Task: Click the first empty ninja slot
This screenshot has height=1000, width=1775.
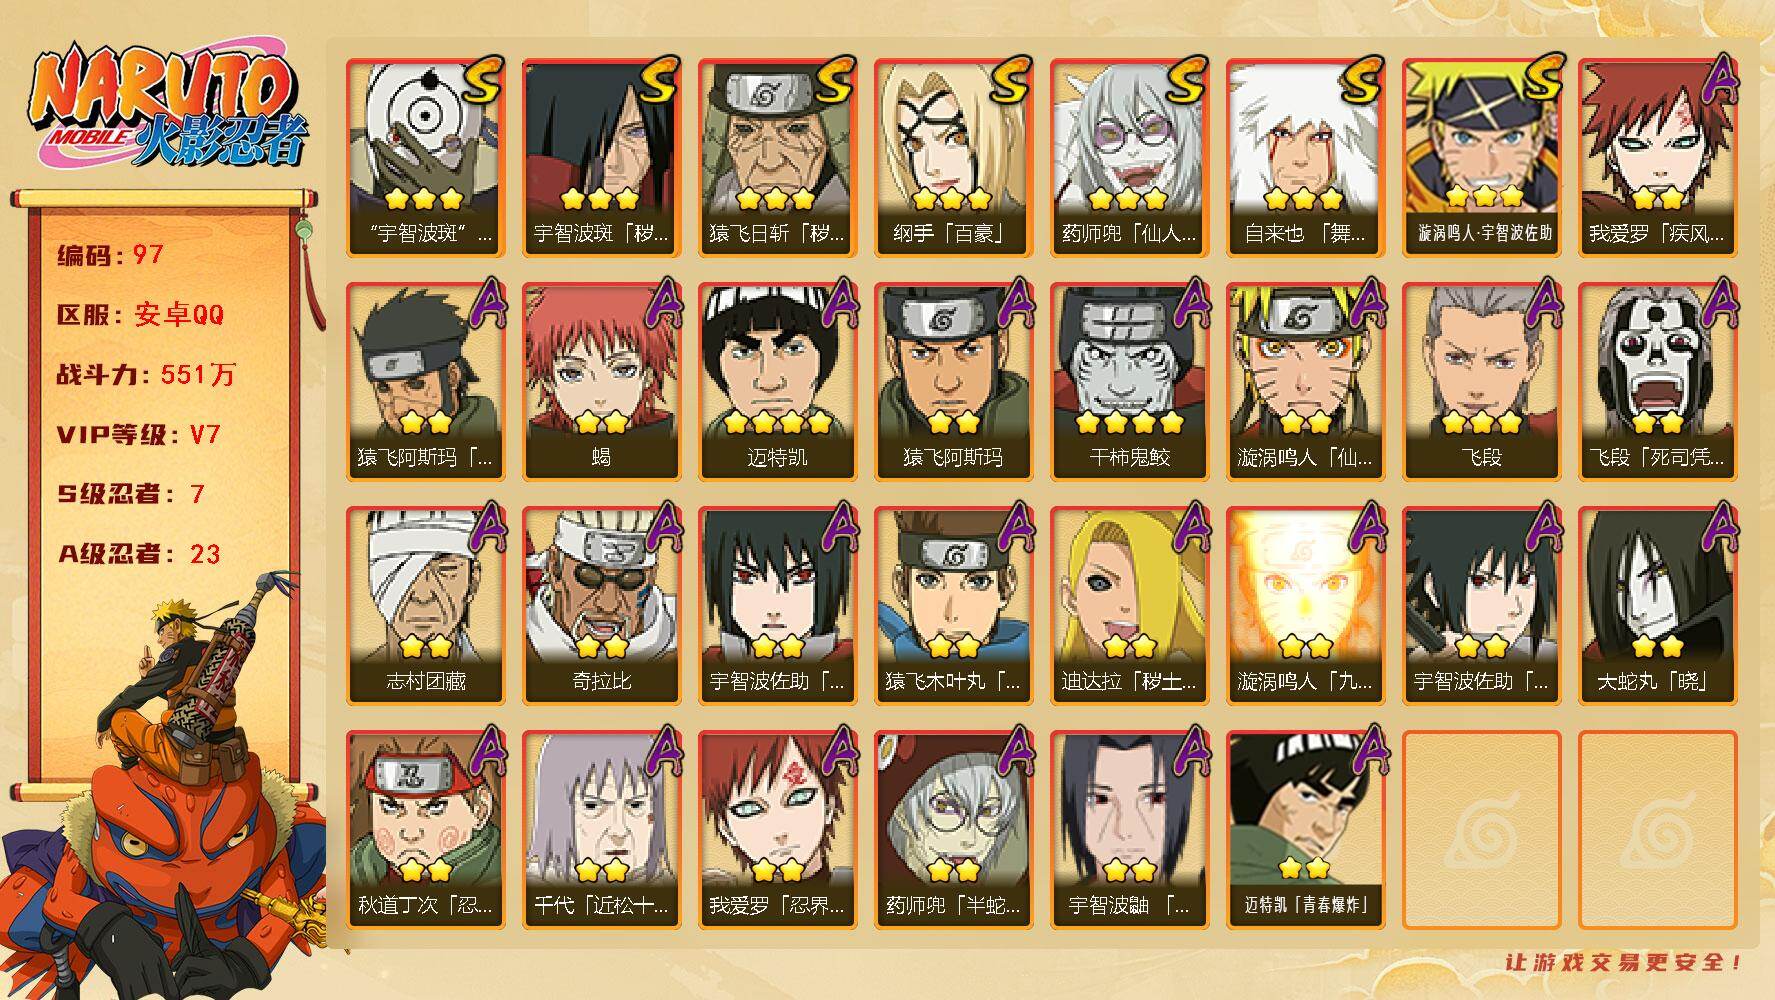Action: [1481, 829]
